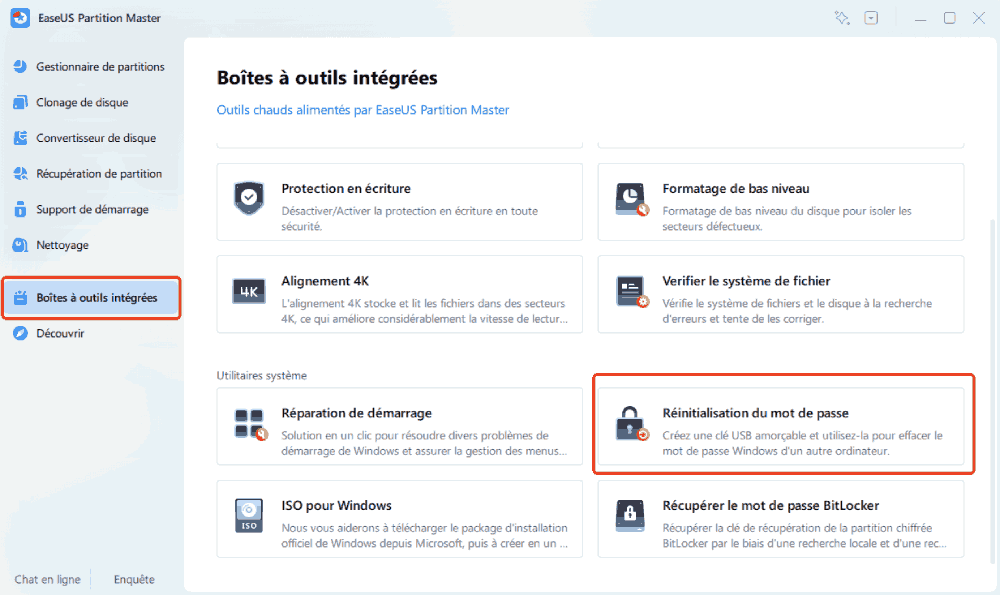Click the Clonage de disque sidebar icon
This screenshot has width=1000, height=595.
tap(20, 102)
